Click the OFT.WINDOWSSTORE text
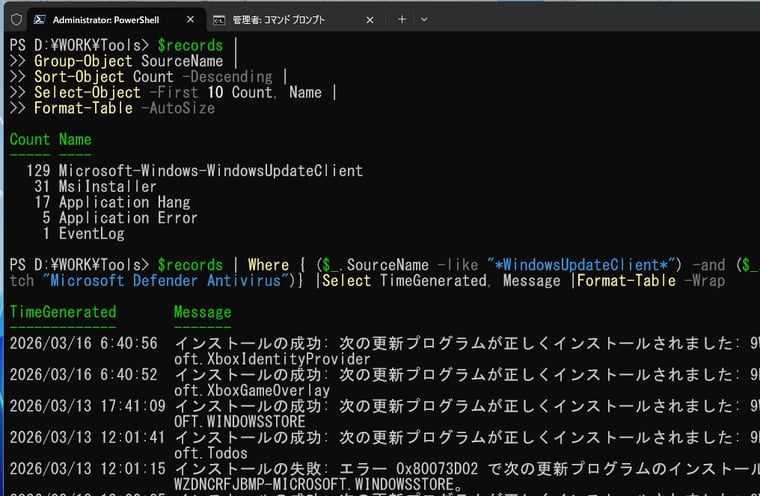Viewport: 760px width, 496px height. point(240,421)
